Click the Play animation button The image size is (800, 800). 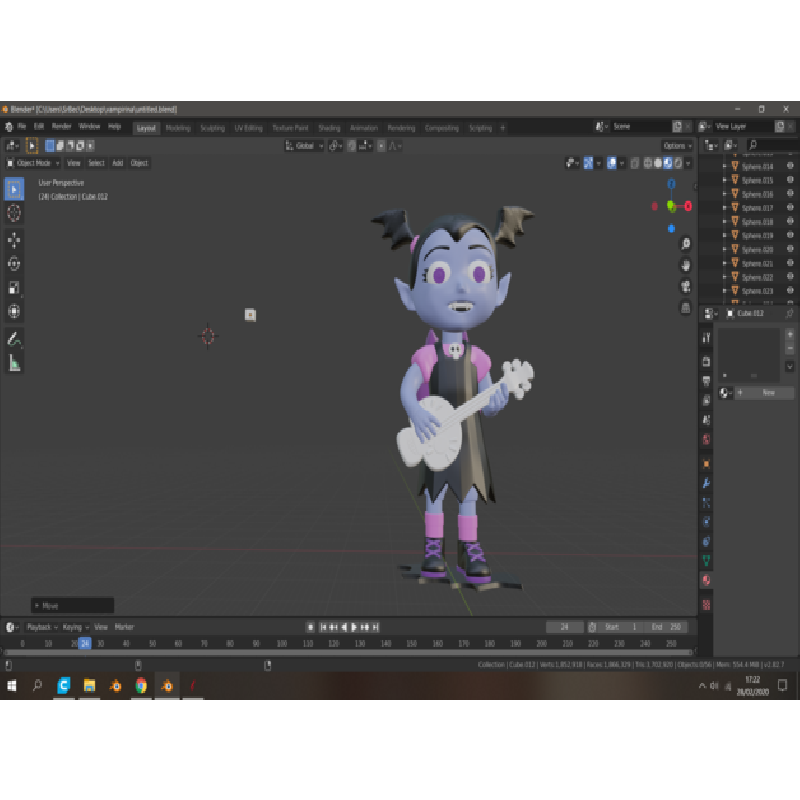(354, 627)
